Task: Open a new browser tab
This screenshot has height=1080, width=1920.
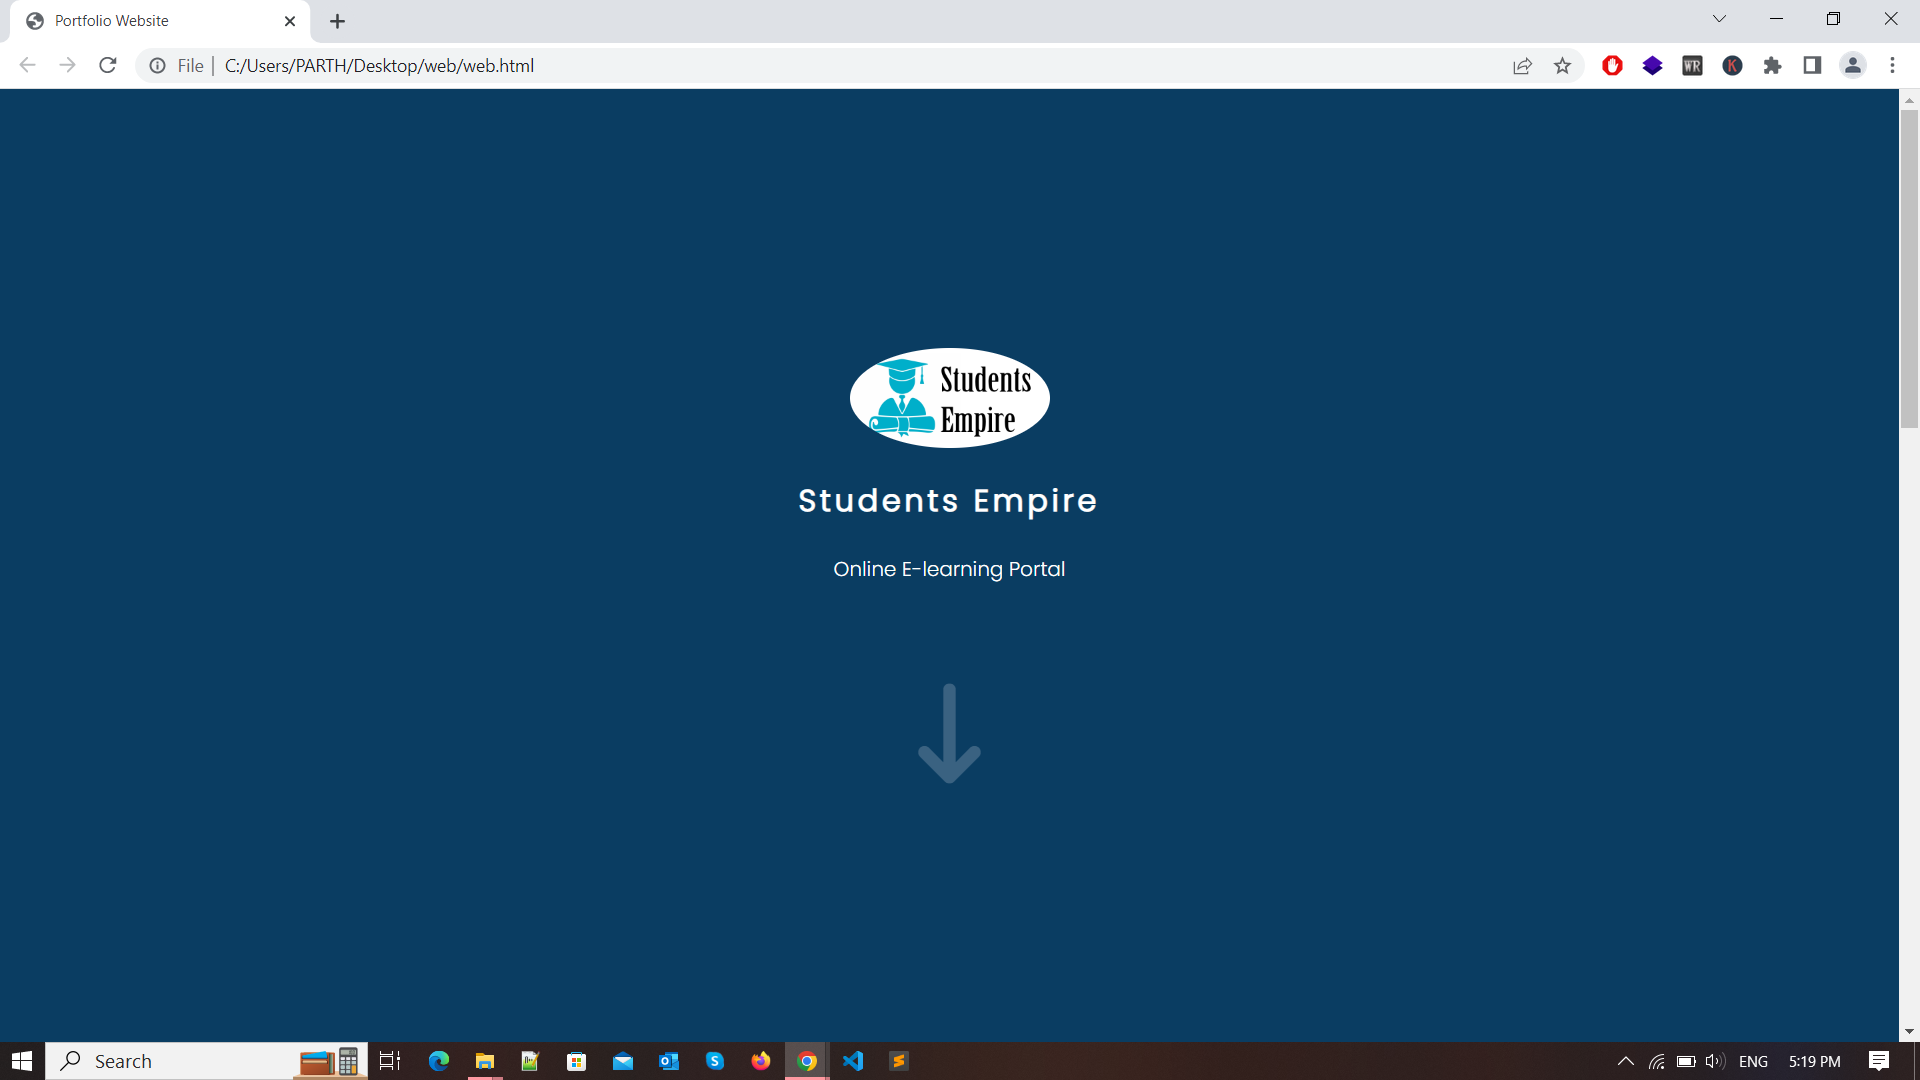Action: click(x=337, y=21)
